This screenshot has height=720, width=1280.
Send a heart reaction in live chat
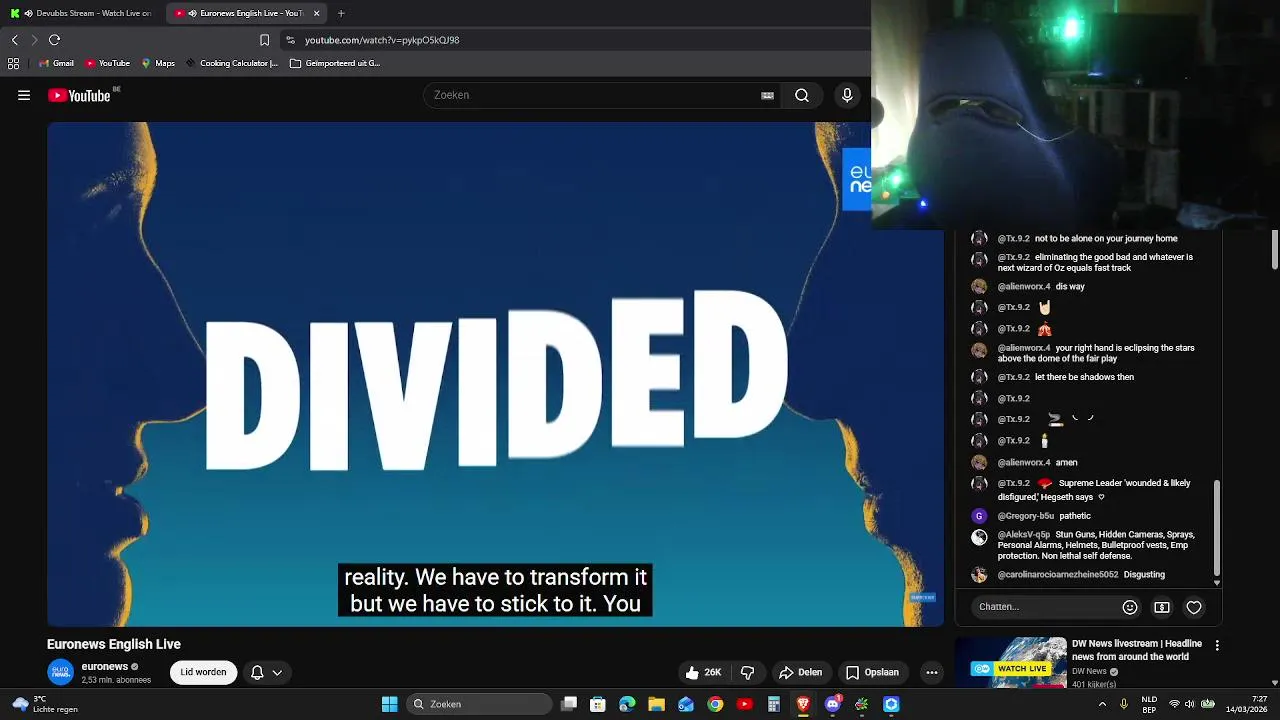pyautogui.click(x=1194, y=607)
